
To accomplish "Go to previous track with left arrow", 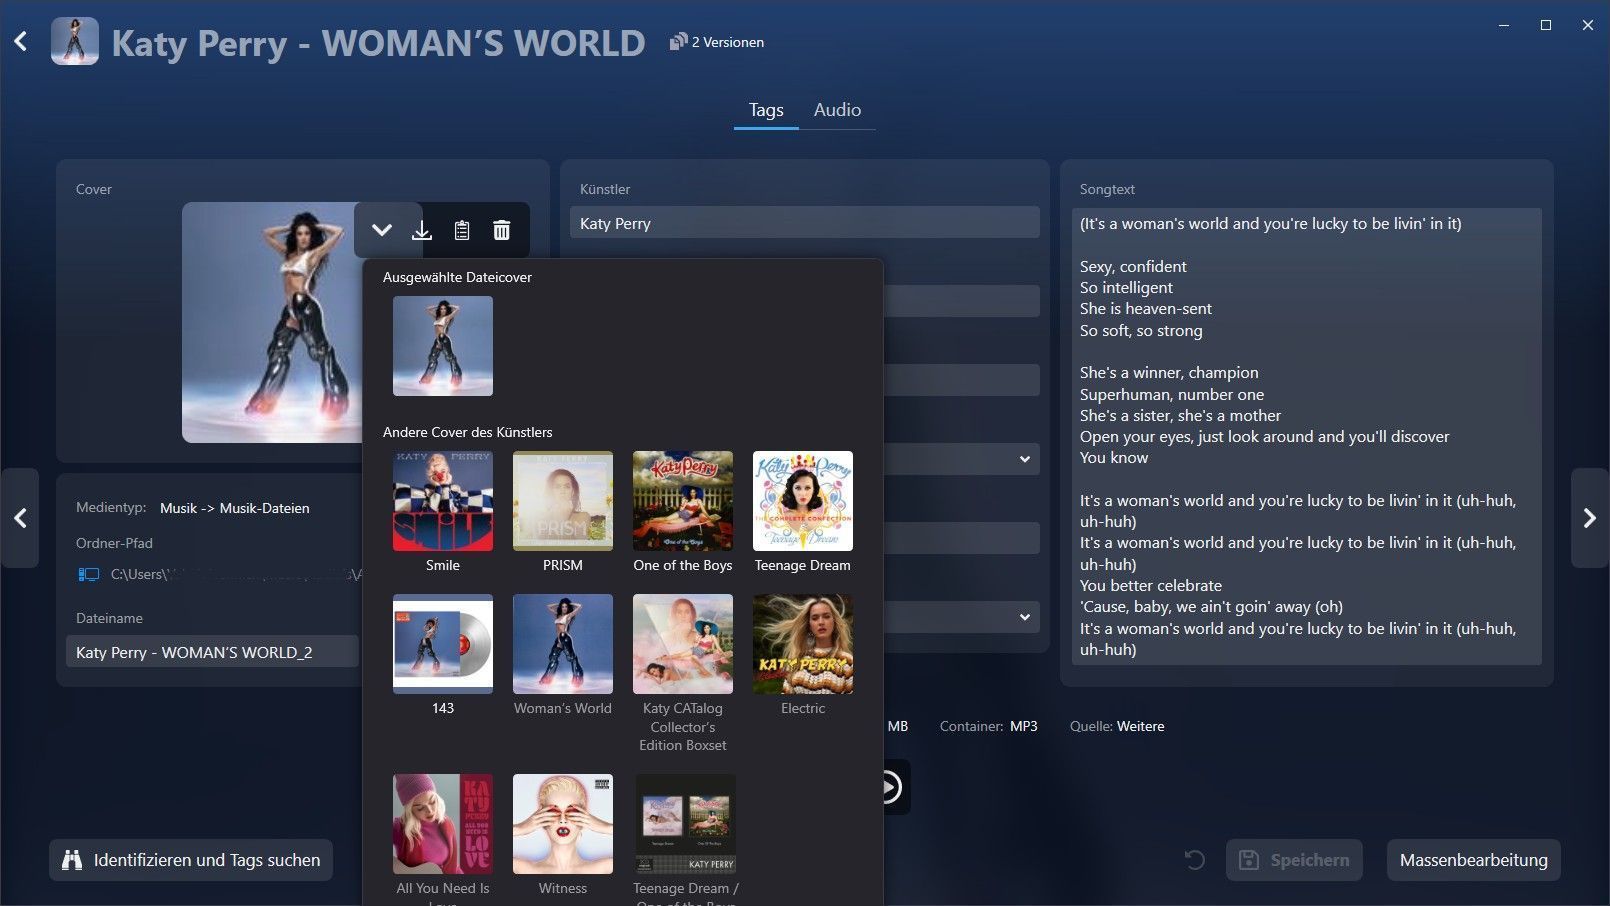I will pyautogui.click(x=20, y=518).
